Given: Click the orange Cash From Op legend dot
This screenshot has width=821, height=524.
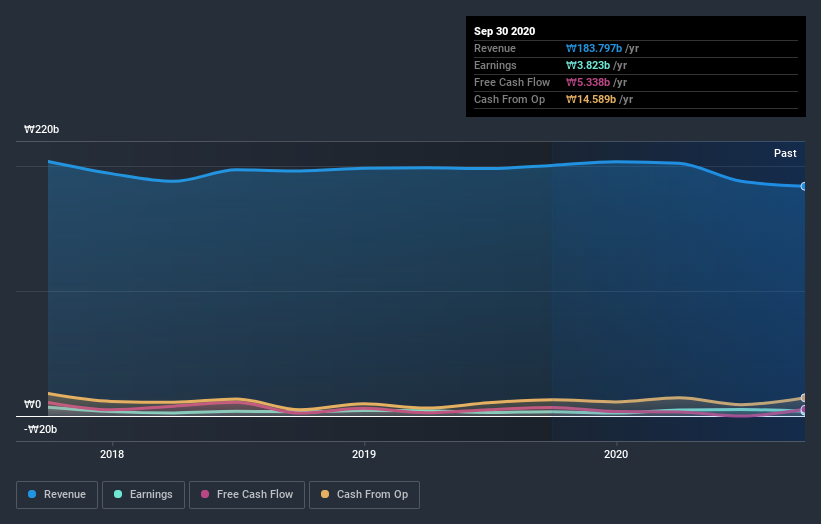Looking at the screenshot, I should click(x=325, y=494).
